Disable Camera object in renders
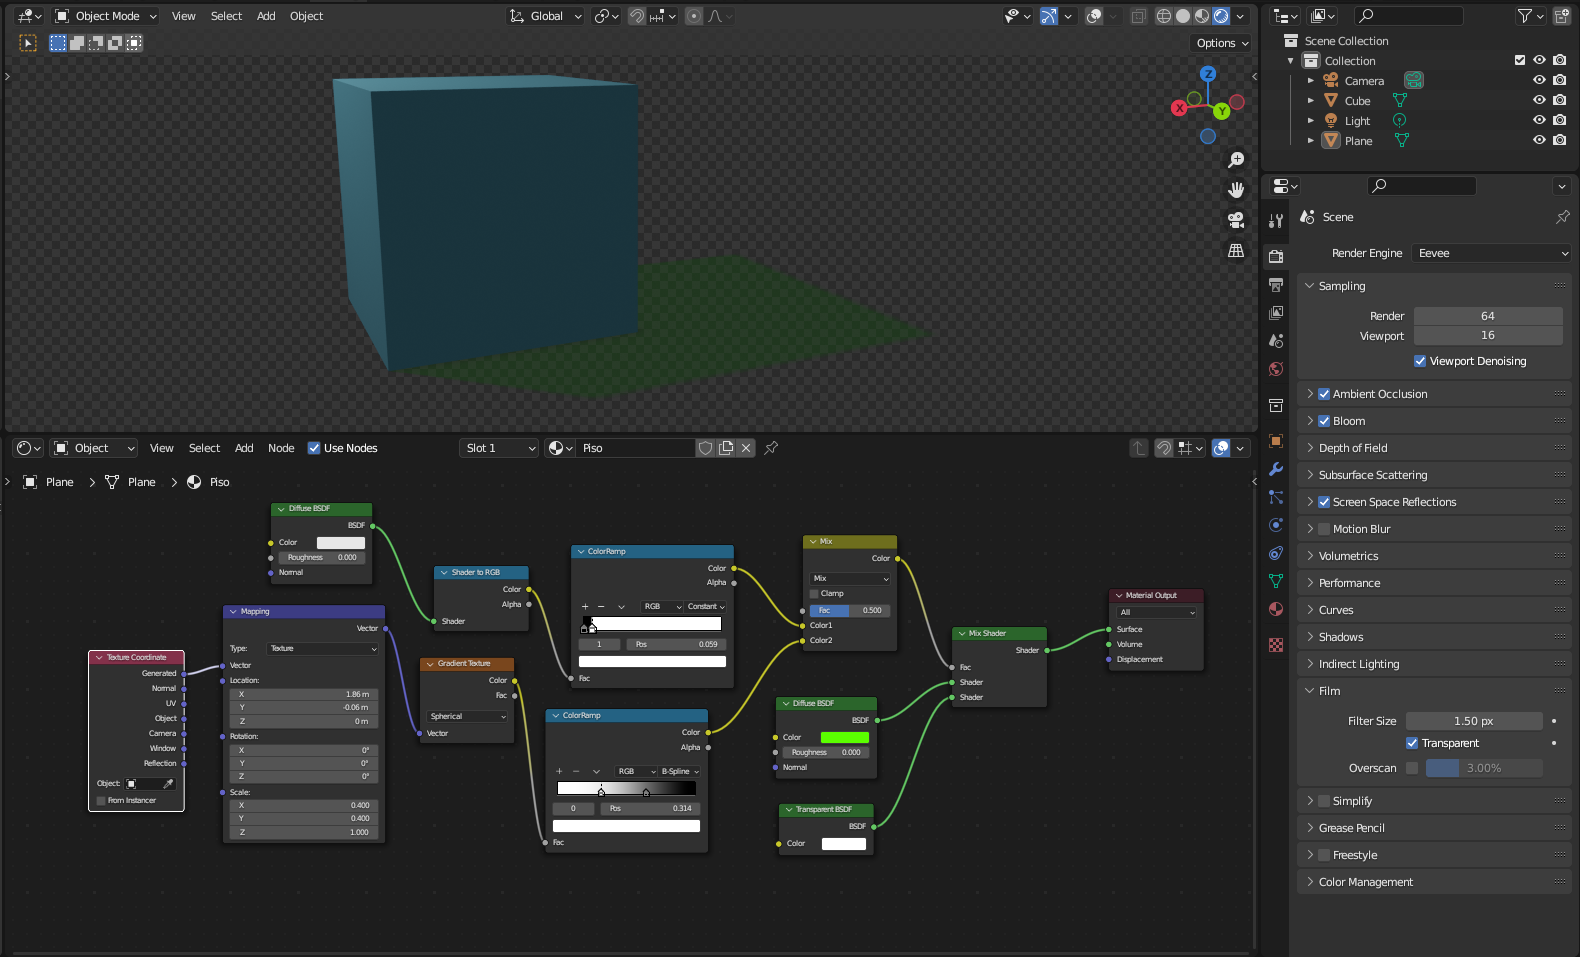This screenshot has width=1580, height=957. [1560, 80]
